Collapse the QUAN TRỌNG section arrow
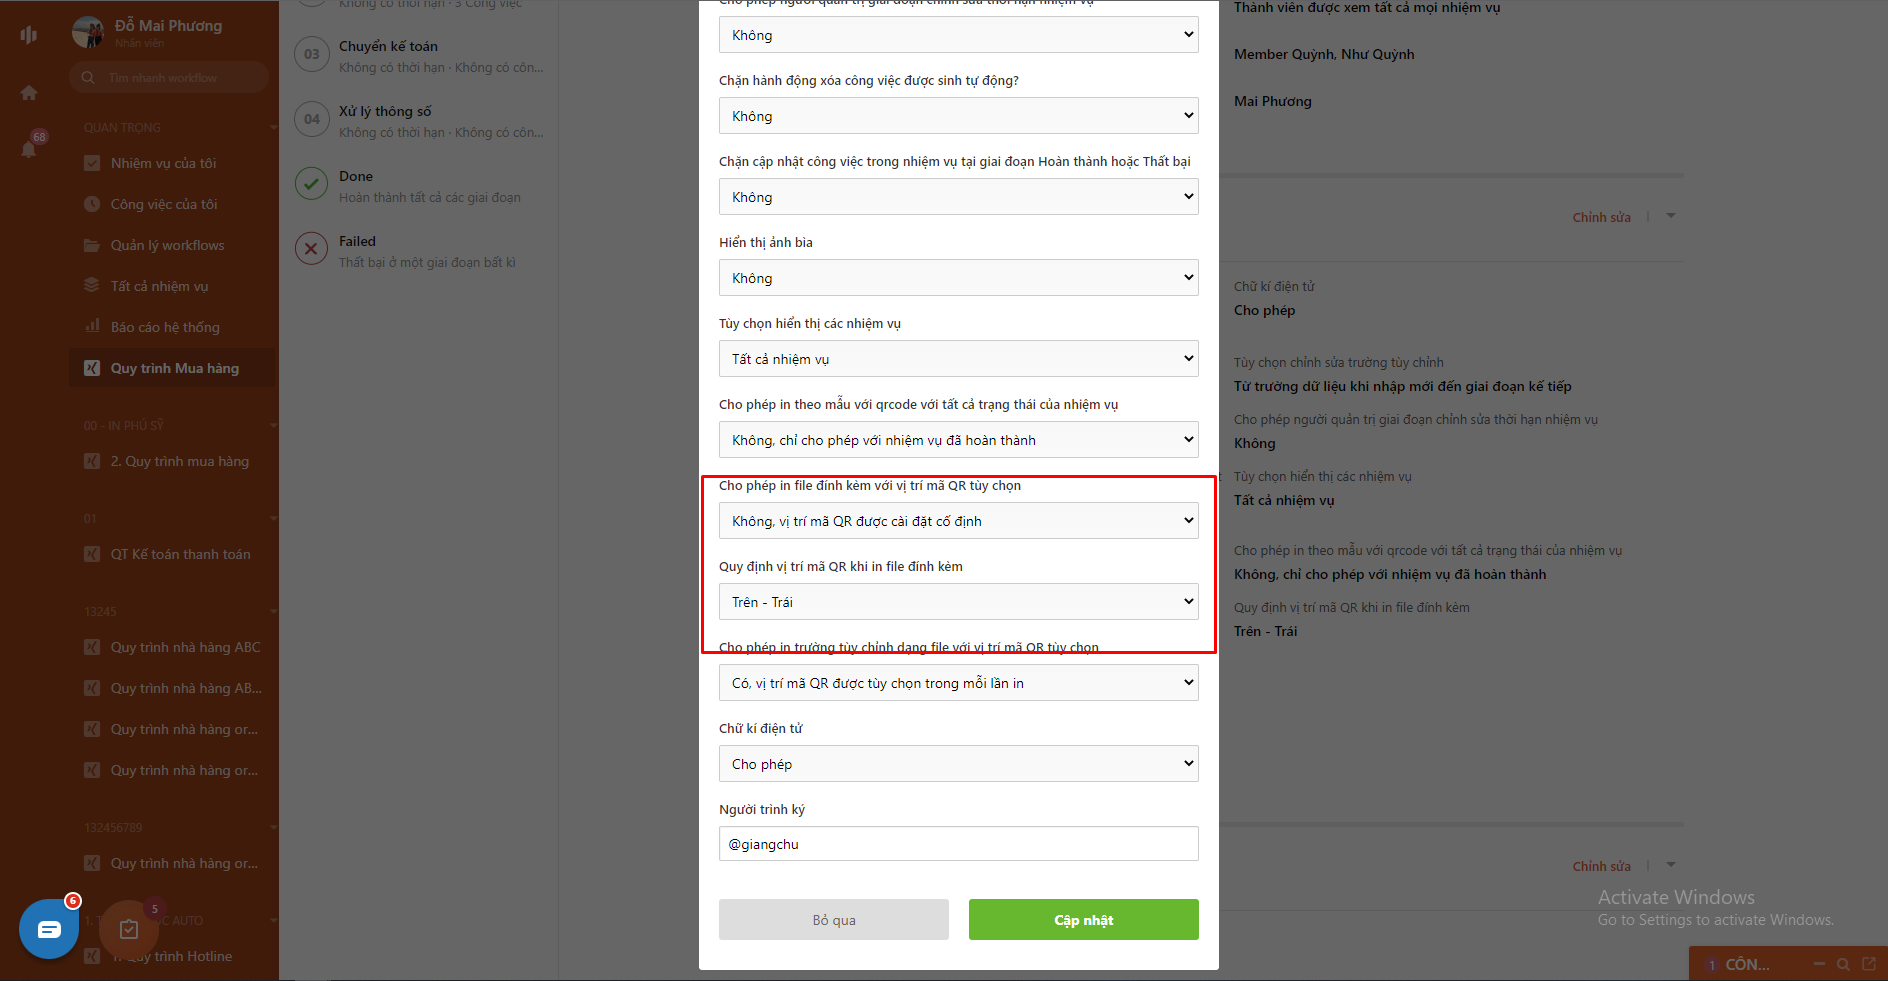Screen dimensions: 1888x981 point(273,128)
